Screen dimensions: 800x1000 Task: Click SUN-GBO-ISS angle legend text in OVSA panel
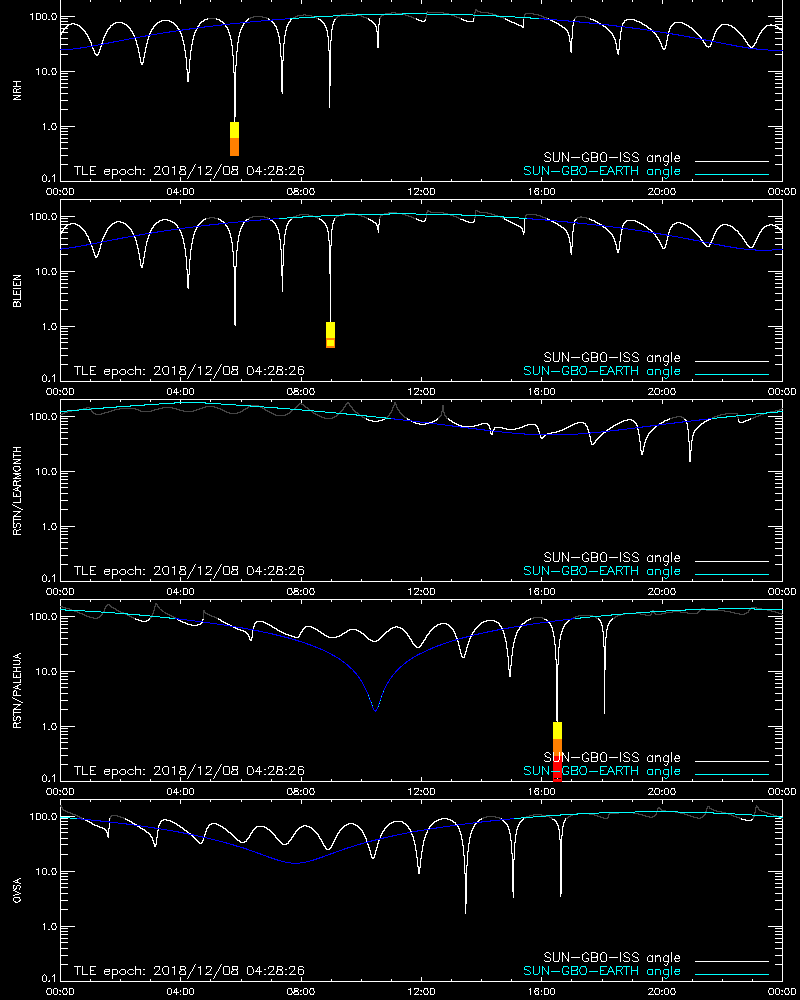point(612,957)
